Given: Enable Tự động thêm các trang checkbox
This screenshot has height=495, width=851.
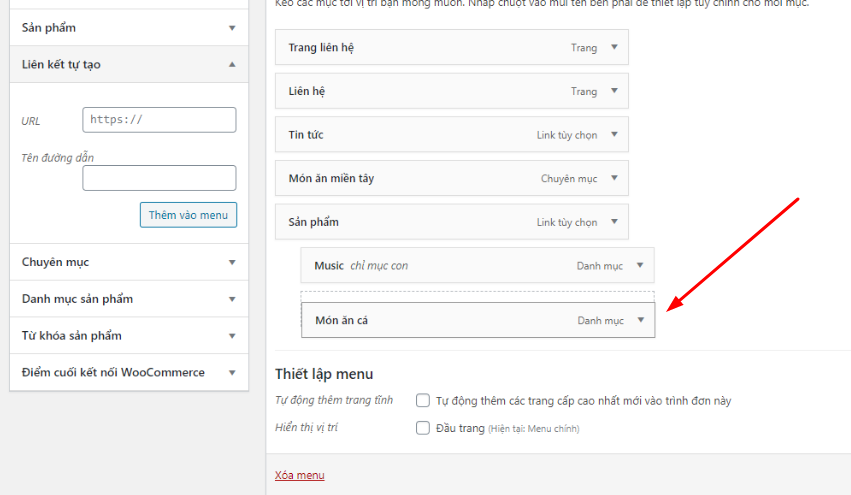Looking at the screenshot, I should point(423,401).
